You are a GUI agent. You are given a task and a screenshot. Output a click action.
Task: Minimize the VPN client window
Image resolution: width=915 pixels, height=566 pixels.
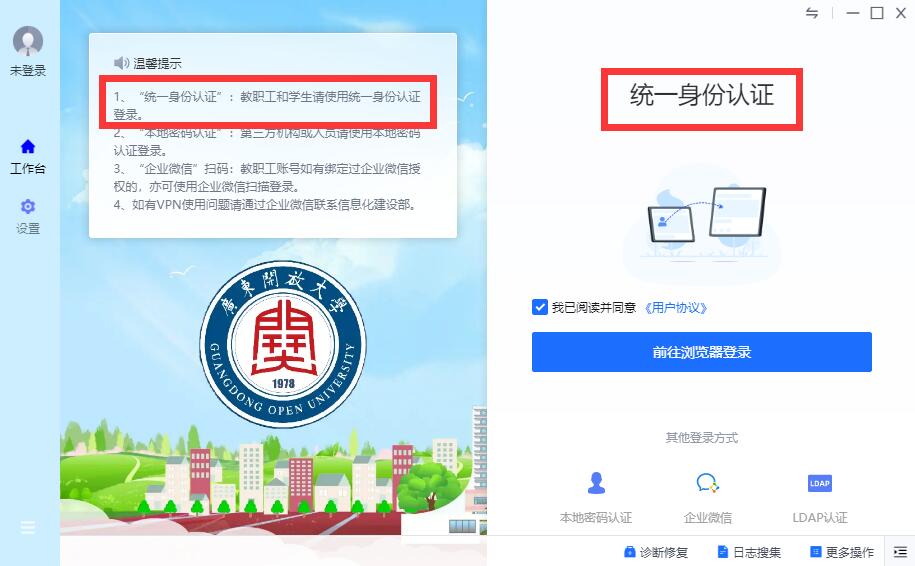point(853,13)
